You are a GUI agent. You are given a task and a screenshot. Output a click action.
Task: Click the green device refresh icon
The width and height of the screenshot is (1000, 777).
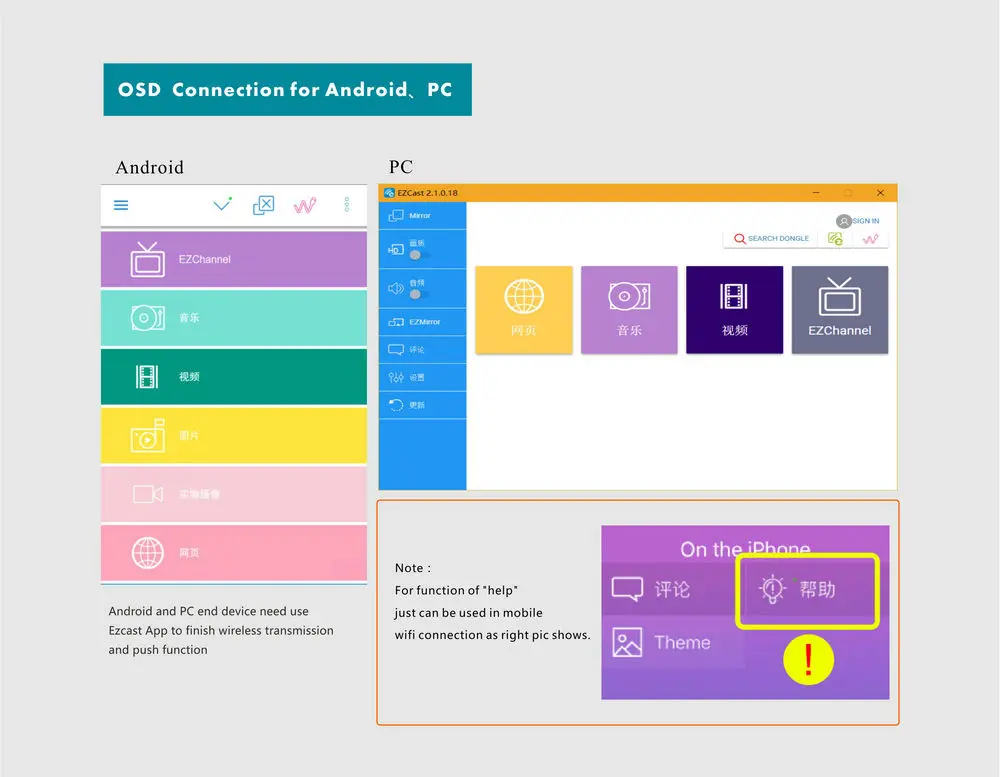[835, 239]
